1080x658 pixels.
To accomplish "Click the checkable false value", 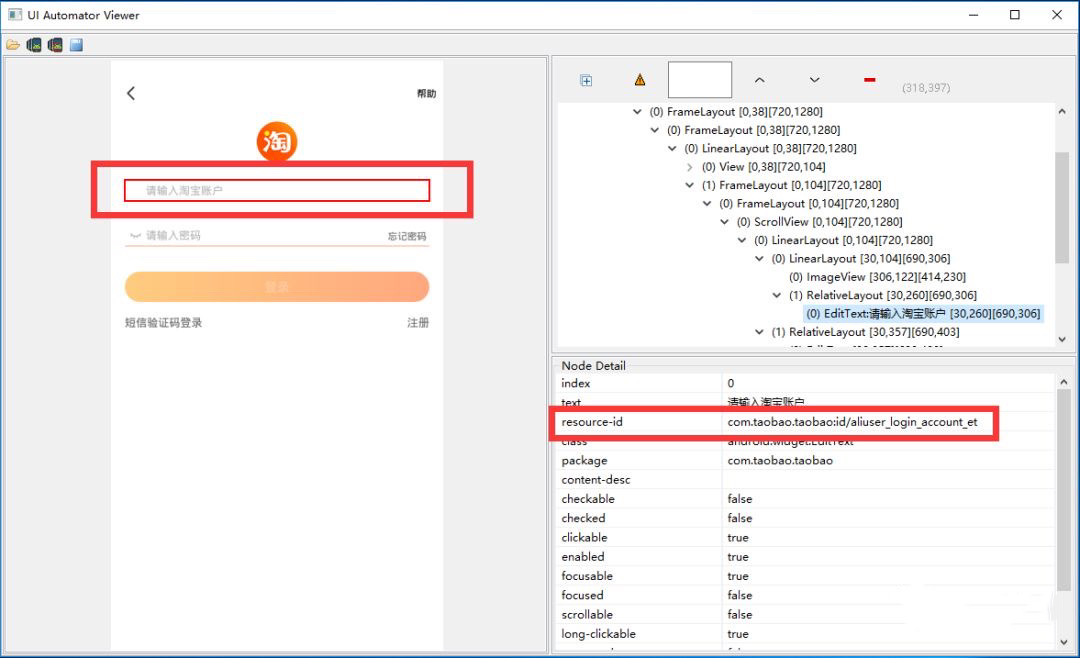I will pos(740,499).
